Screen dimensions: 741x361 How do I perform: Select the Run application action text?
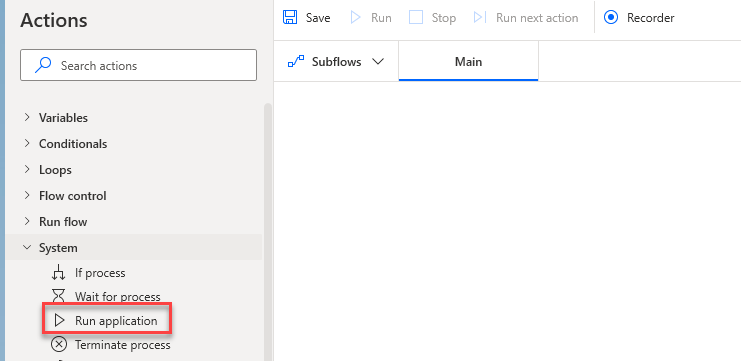(116, 321)
